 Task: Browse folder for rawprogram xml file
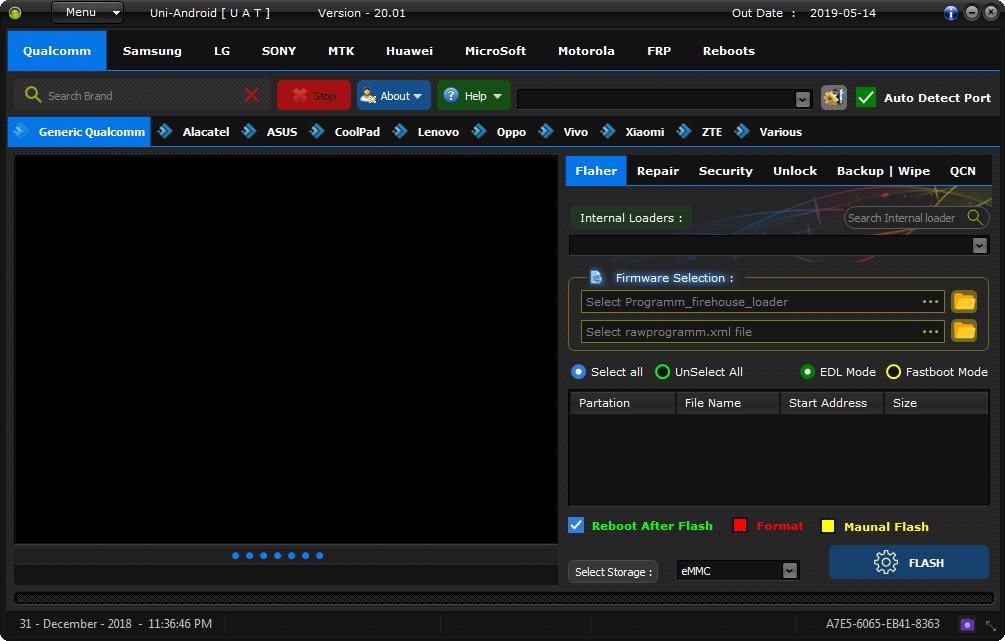964,331
